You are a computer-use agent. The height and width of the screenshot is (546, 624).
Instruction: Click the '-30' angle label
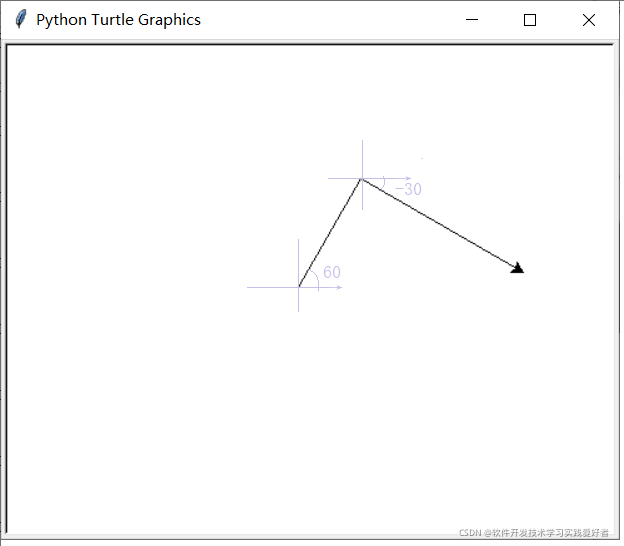(x=409, y=189)
